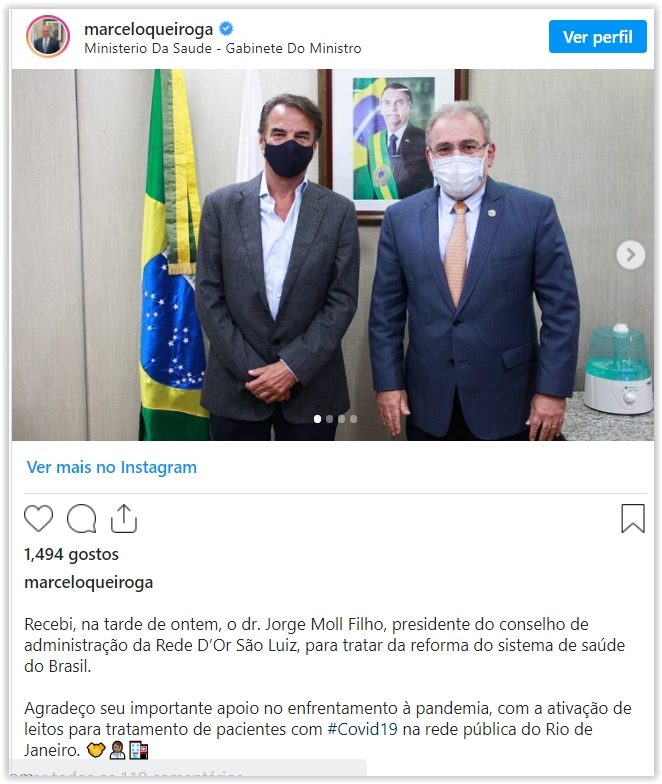Image resolution: width=662 pixels, height=784 pixels.
Task: Click the Ver perfil button
Action: click(598, 36)
